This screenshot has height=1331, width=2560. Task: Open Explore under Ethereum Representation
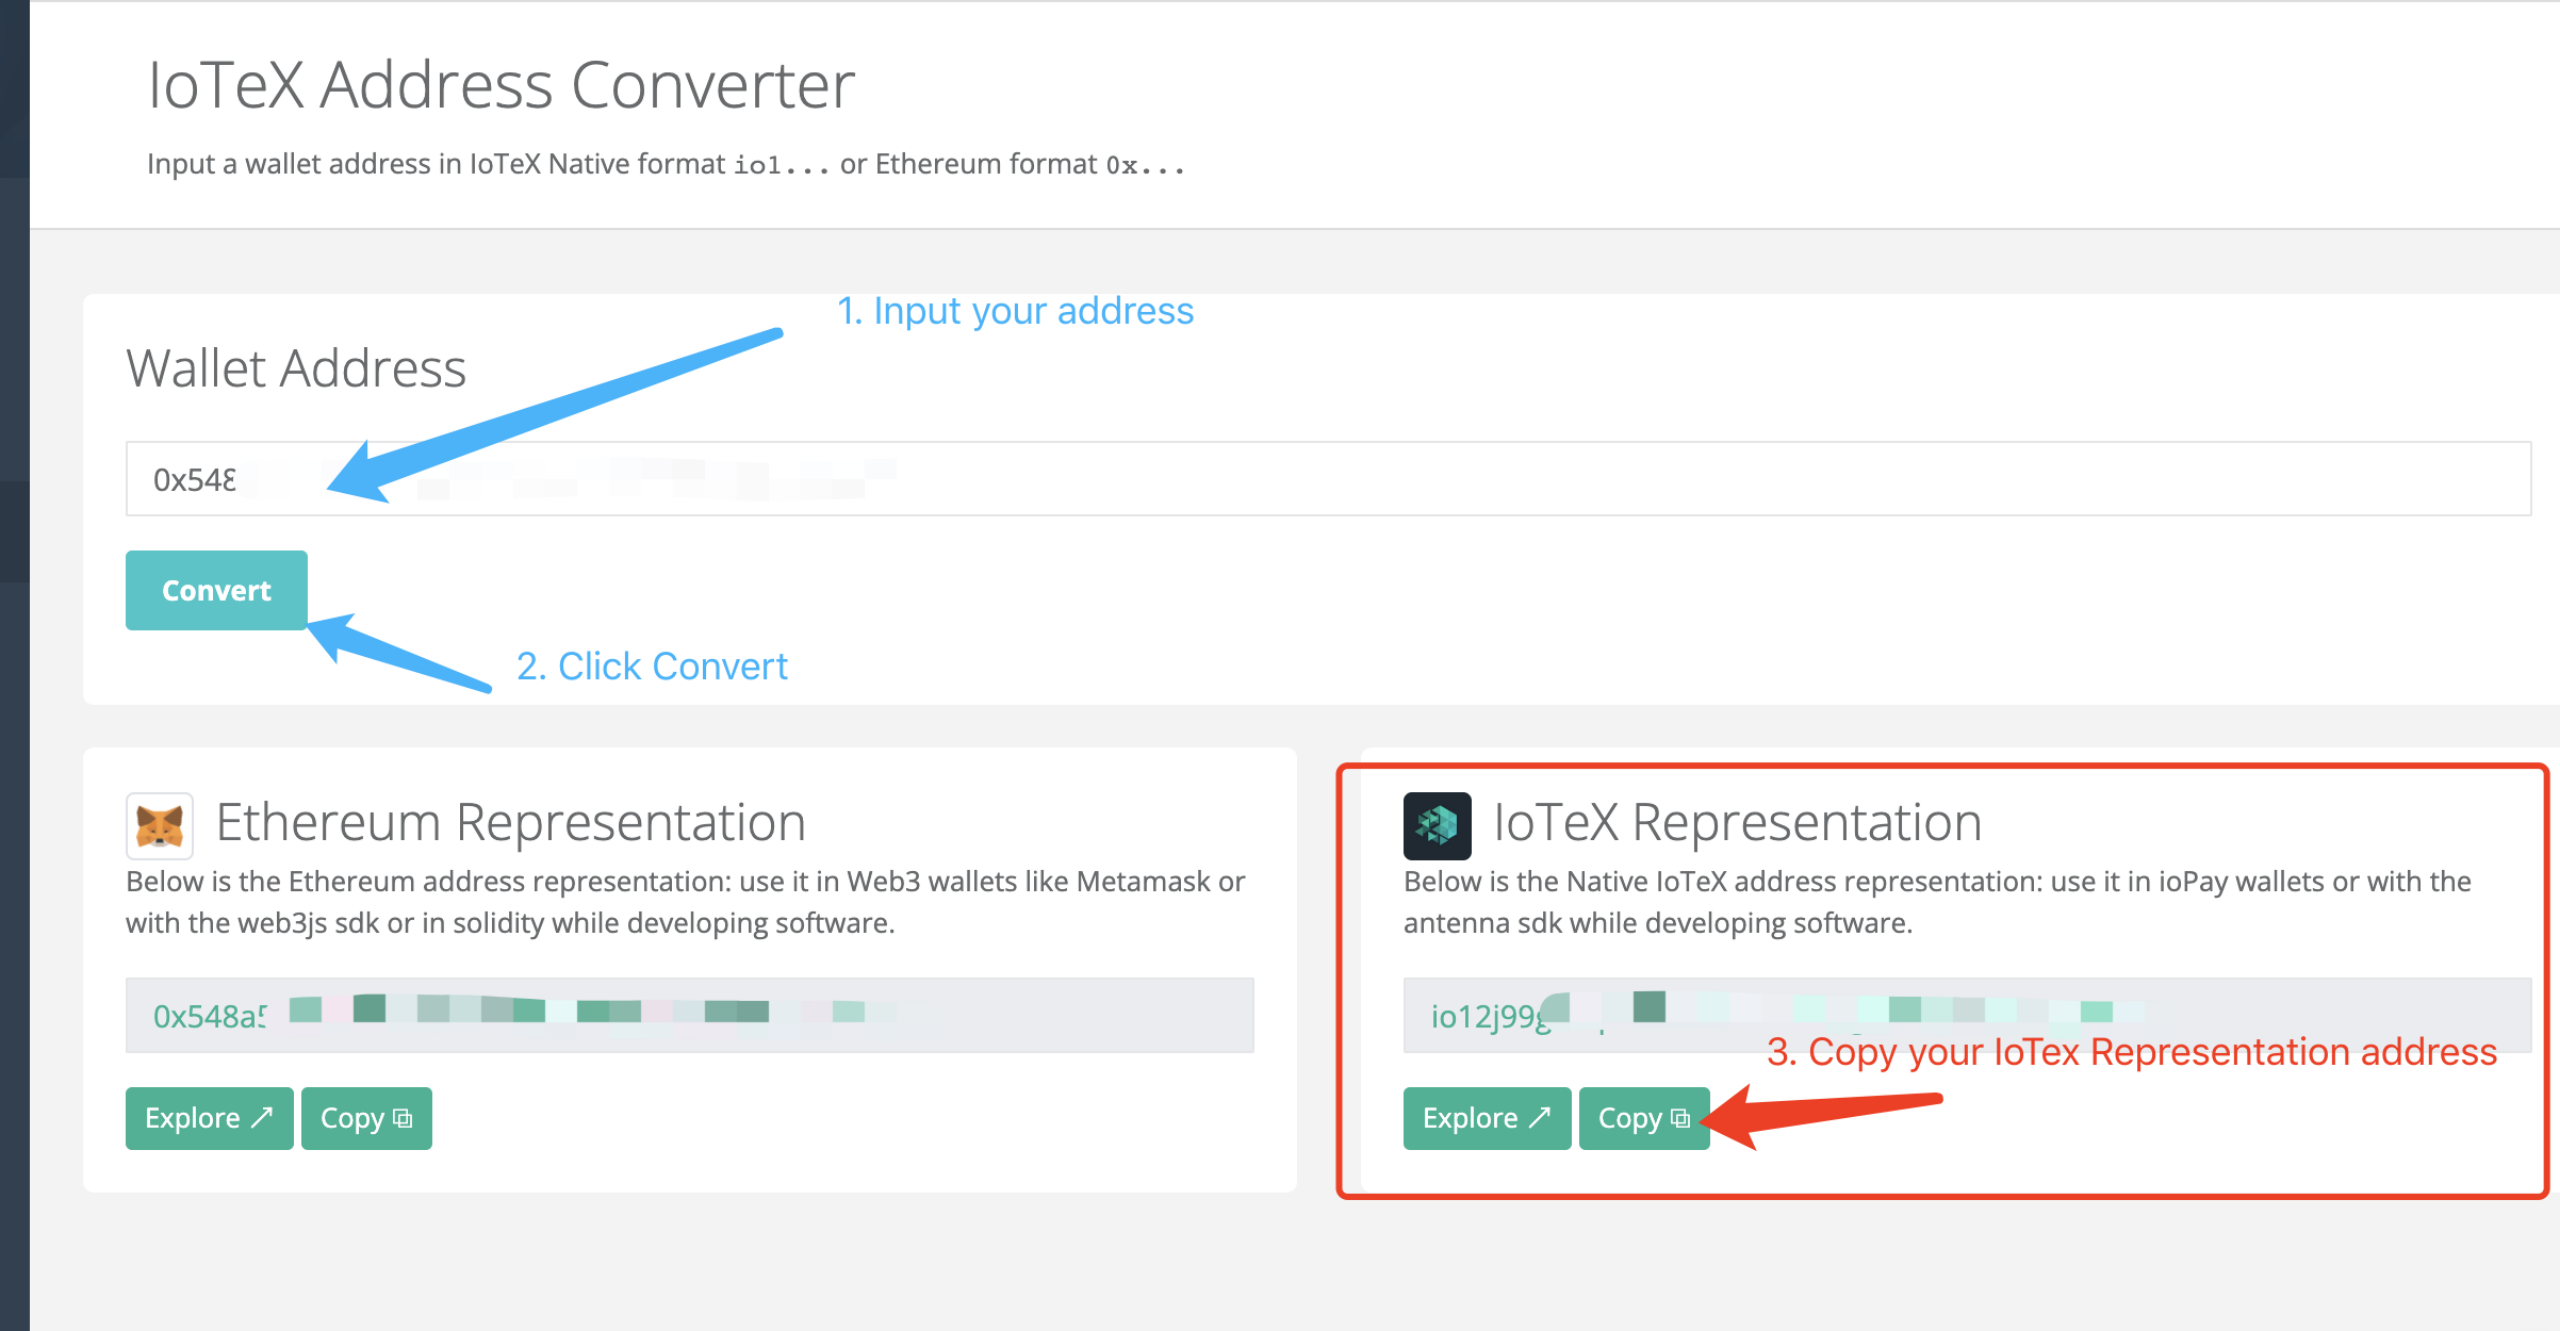pos(209,1118)
